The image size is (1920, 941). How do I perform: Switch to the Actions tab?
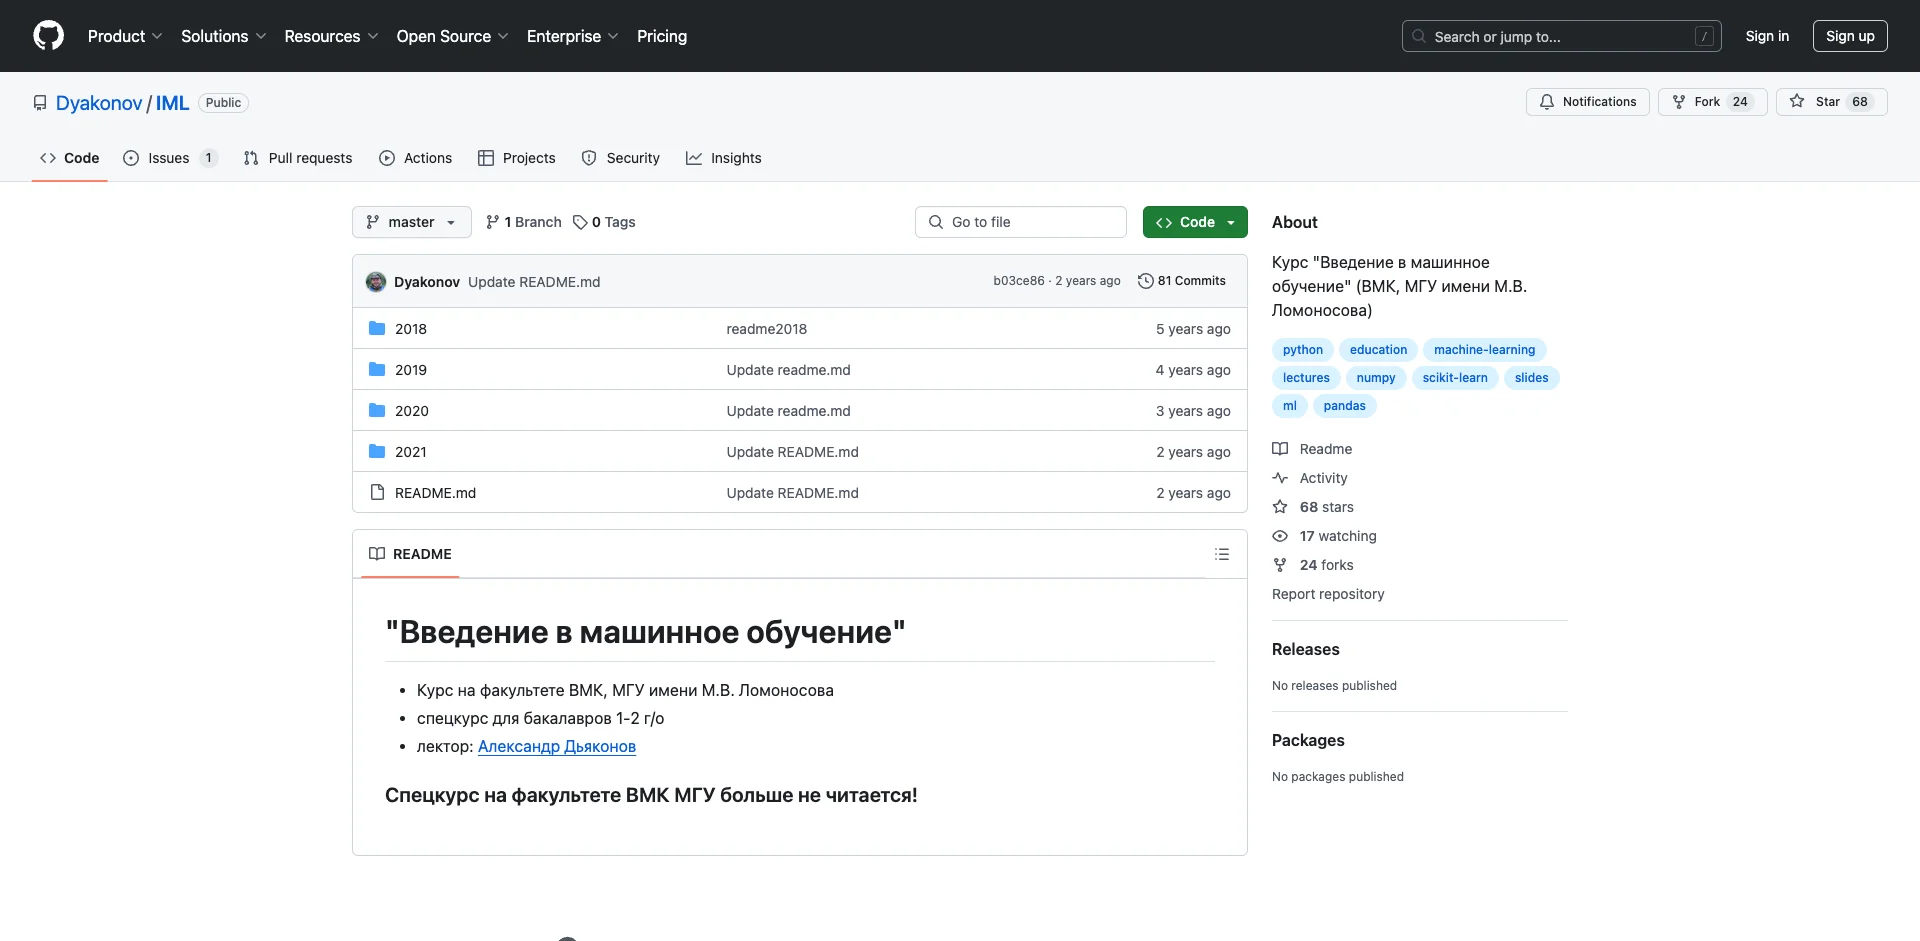tap(415, 158)
